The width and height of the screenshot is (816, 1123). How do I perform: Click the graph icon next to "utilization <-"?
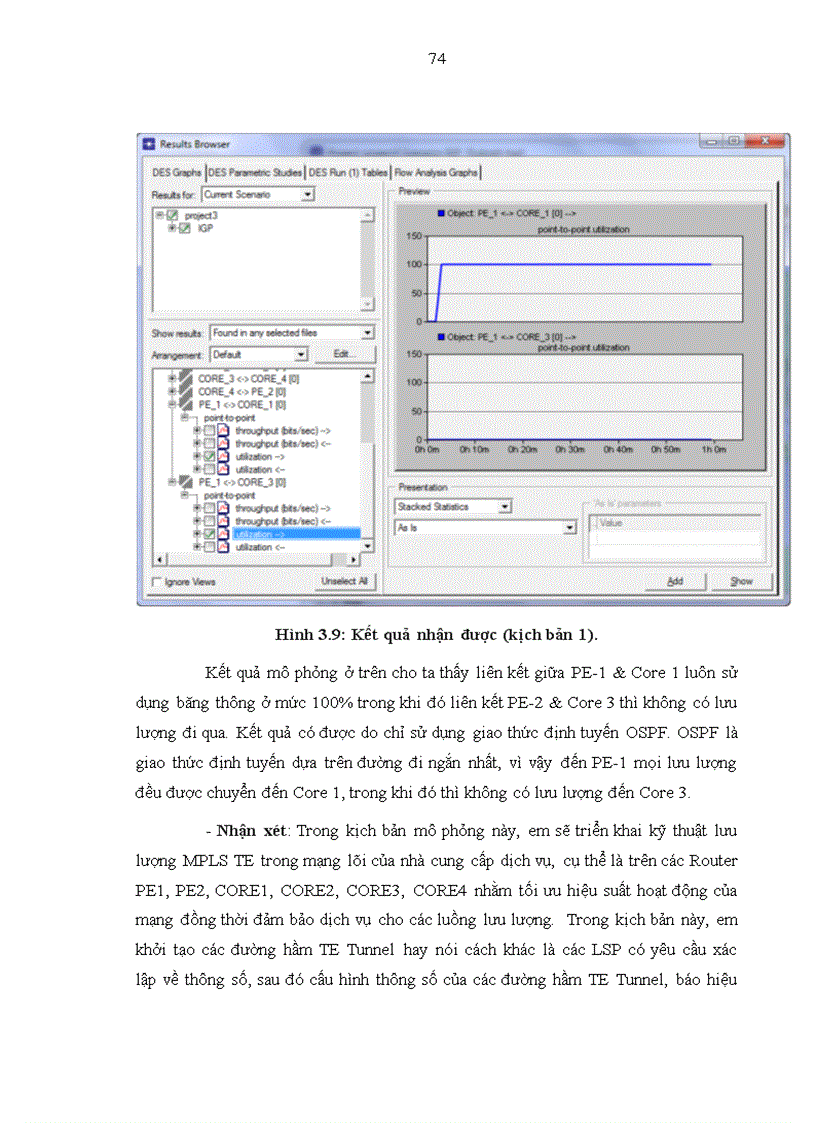222,469
